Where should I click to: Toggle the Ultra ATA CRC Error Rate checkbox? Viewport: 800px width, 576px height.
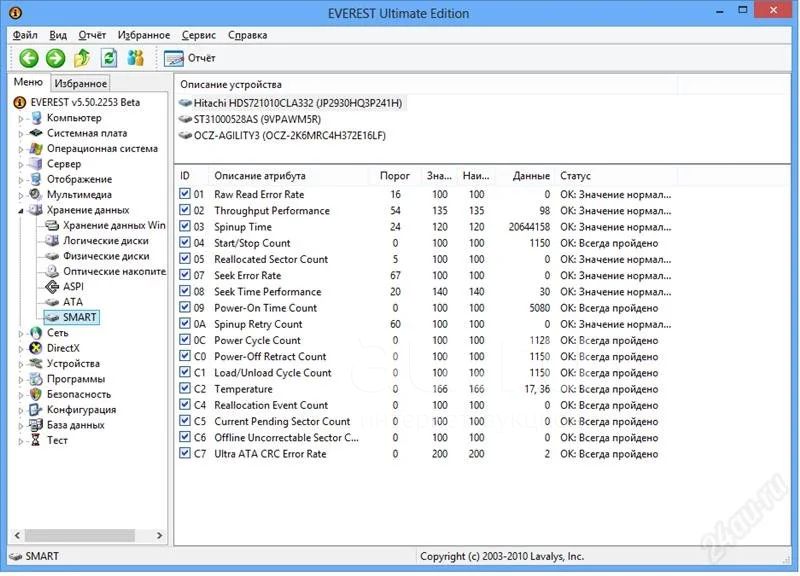click(x=185, y=454)
